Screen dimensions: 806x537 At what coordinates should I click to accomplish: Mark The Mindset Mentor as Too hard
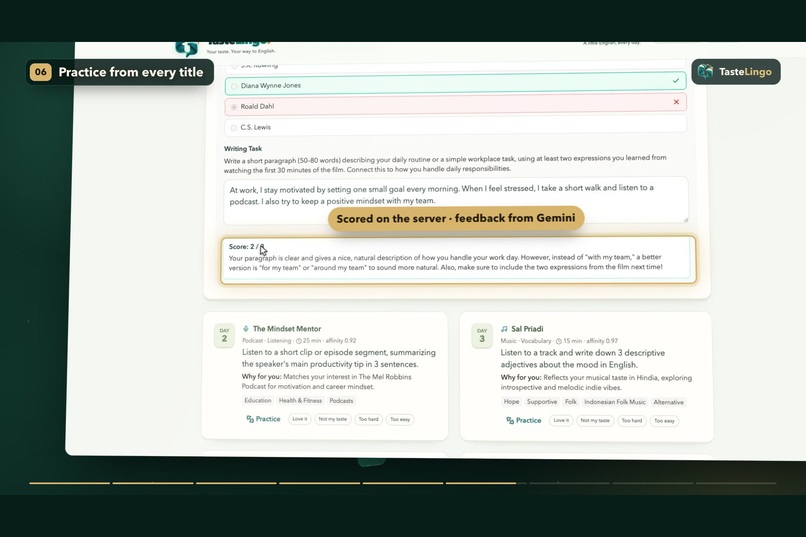point(368,419)
